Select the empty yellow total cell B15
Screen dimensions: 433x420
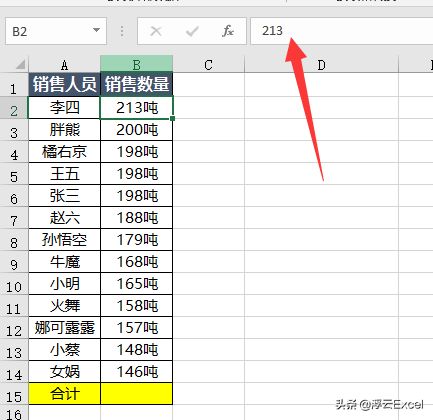136,394
